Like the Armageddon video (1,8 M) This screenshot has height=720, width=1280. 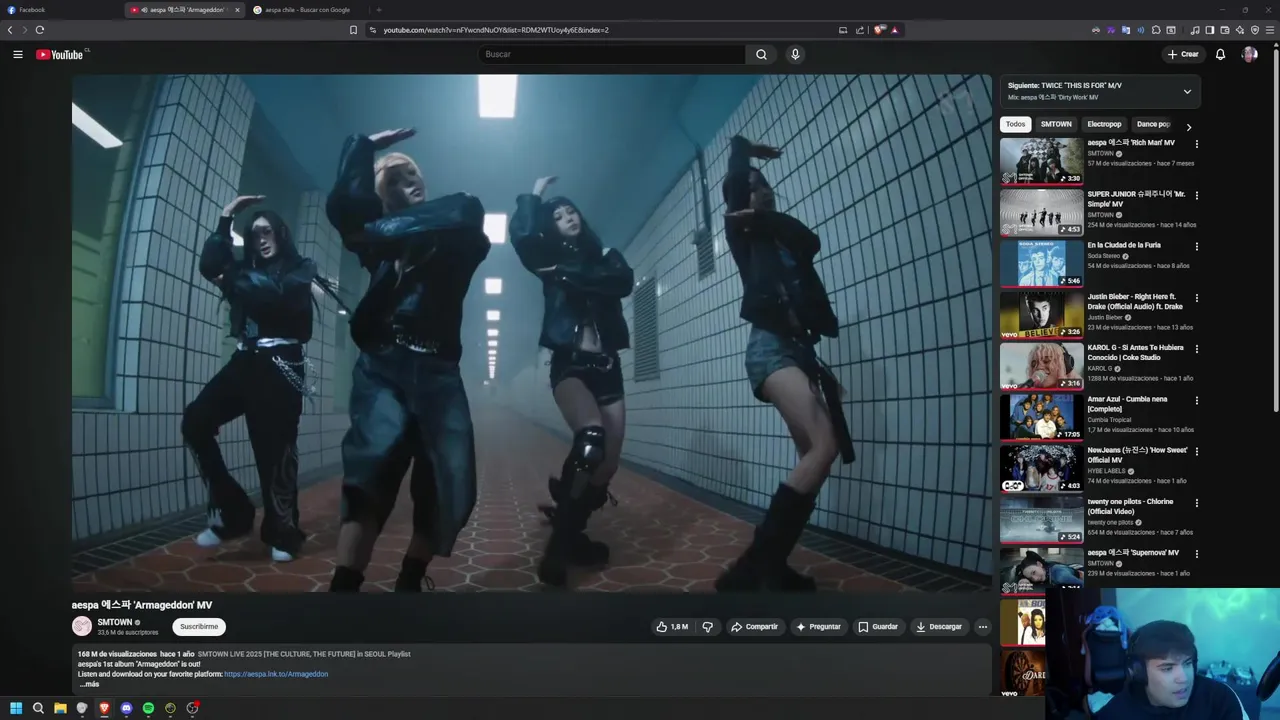[x=672, y=627]
